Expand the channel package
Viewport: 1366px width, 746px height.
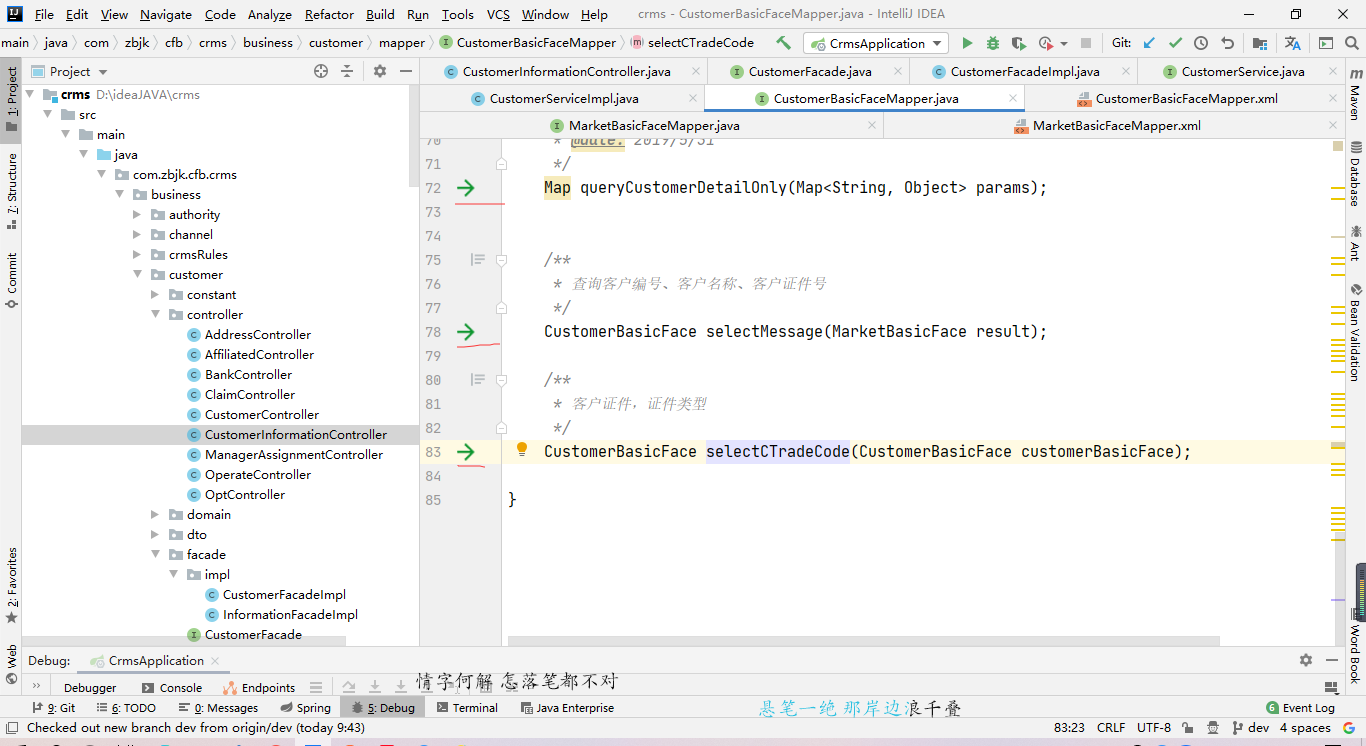[x=138, y=234]
